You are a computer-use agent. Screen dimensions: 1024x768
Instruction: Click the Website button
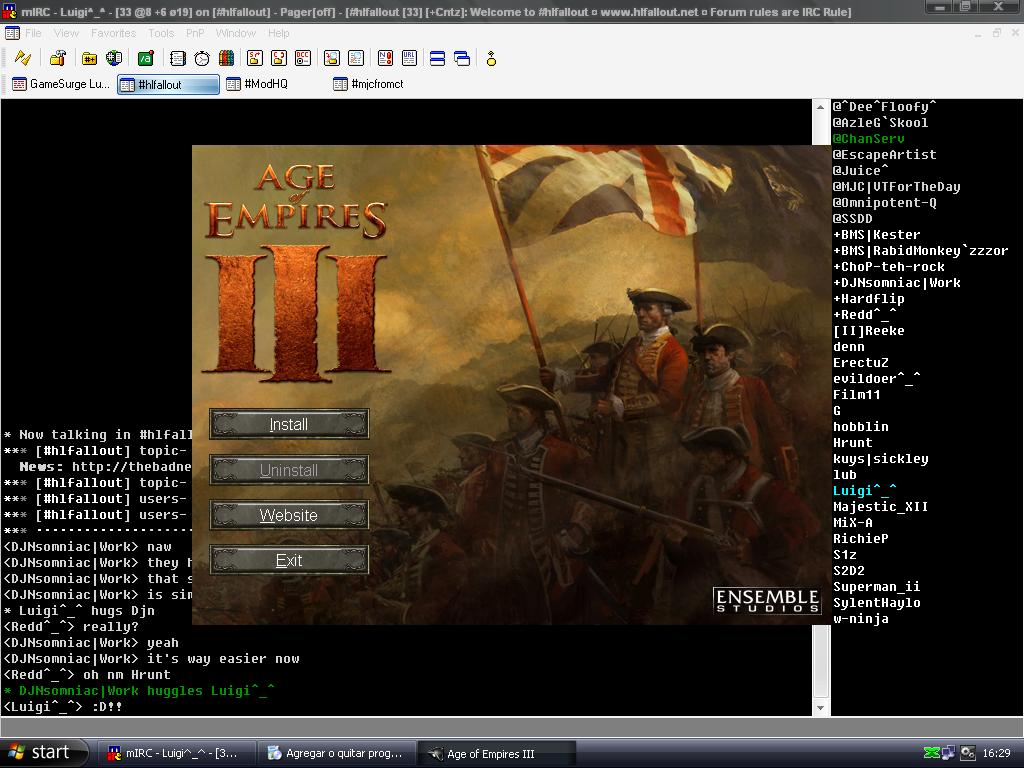(289, 515)
